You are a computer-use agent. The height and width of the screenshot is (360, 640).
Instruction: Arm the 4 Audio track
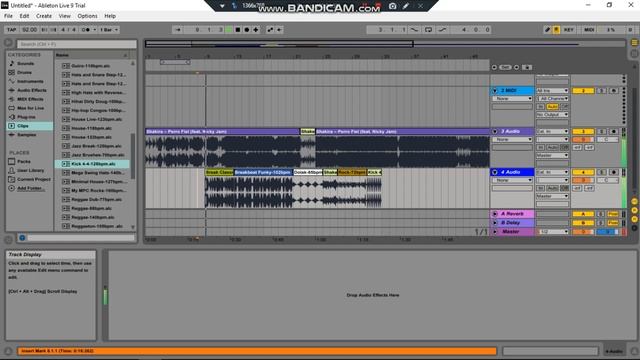[x=613, y=172]
